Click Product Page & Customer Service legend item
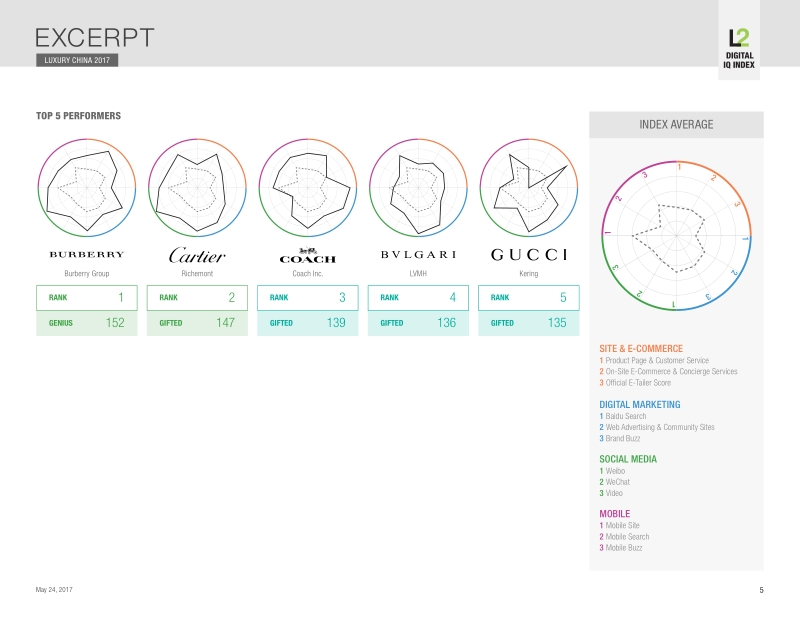 [x=654, y=360]
